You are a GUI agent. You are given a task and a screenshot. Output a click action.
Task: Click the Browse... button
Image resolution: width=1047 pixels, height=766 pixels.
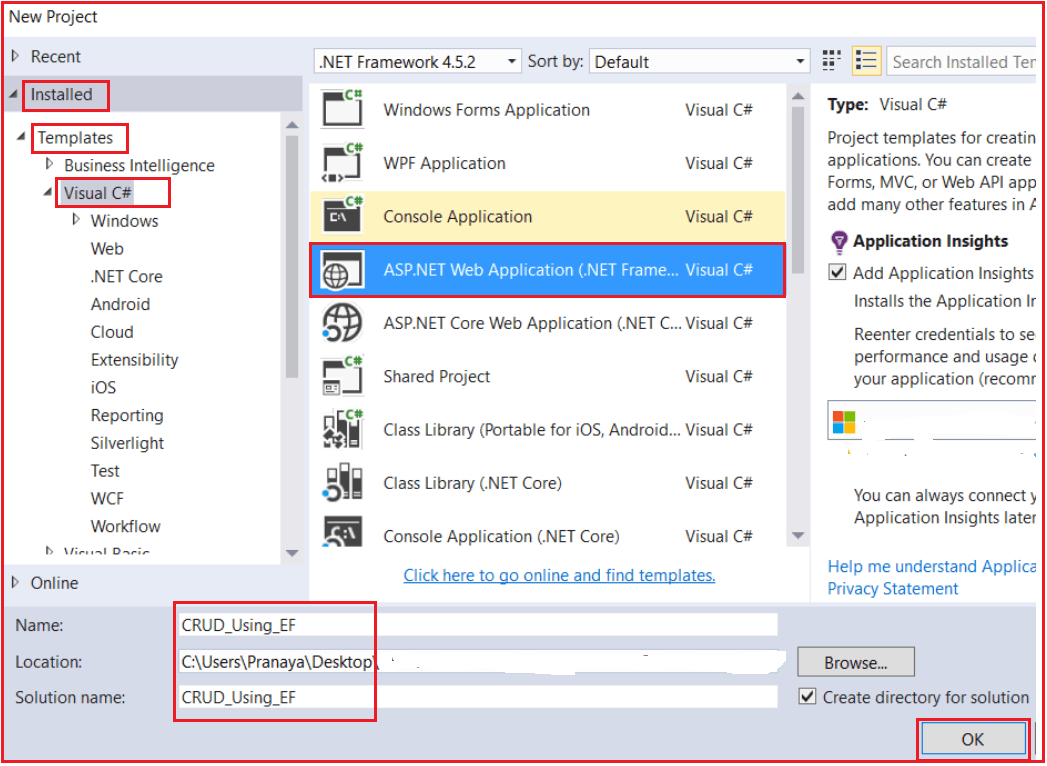855,662
